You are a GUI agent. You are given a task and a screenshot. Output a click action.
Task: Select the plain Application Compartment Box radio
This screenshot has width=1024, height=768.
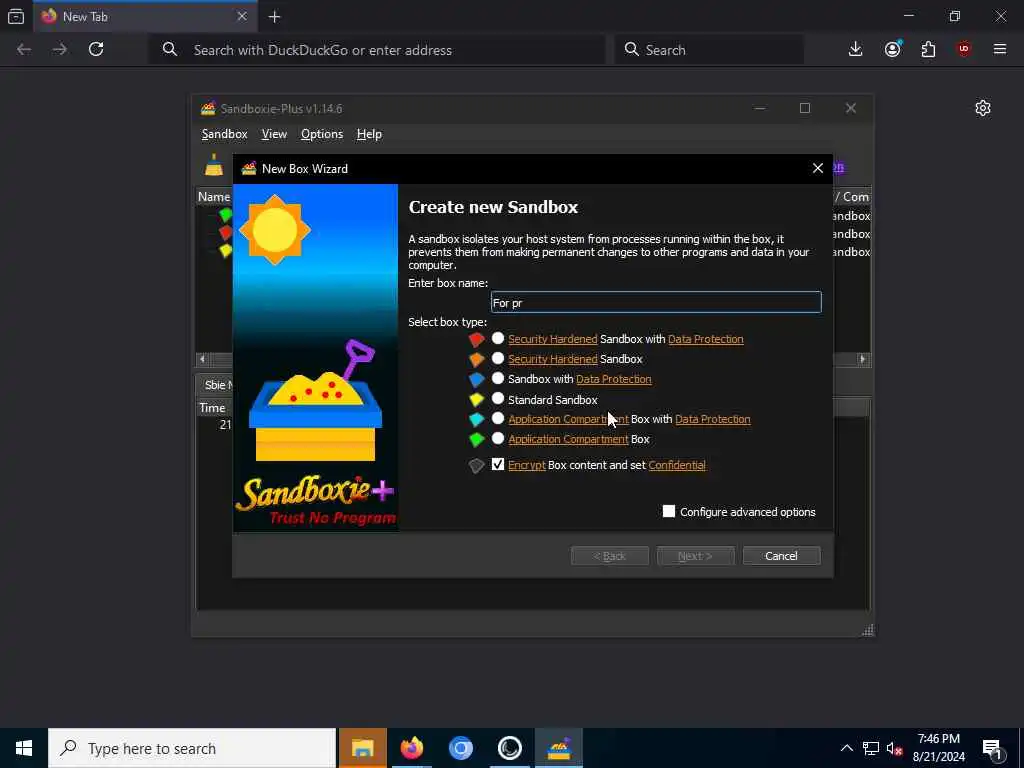498,438
